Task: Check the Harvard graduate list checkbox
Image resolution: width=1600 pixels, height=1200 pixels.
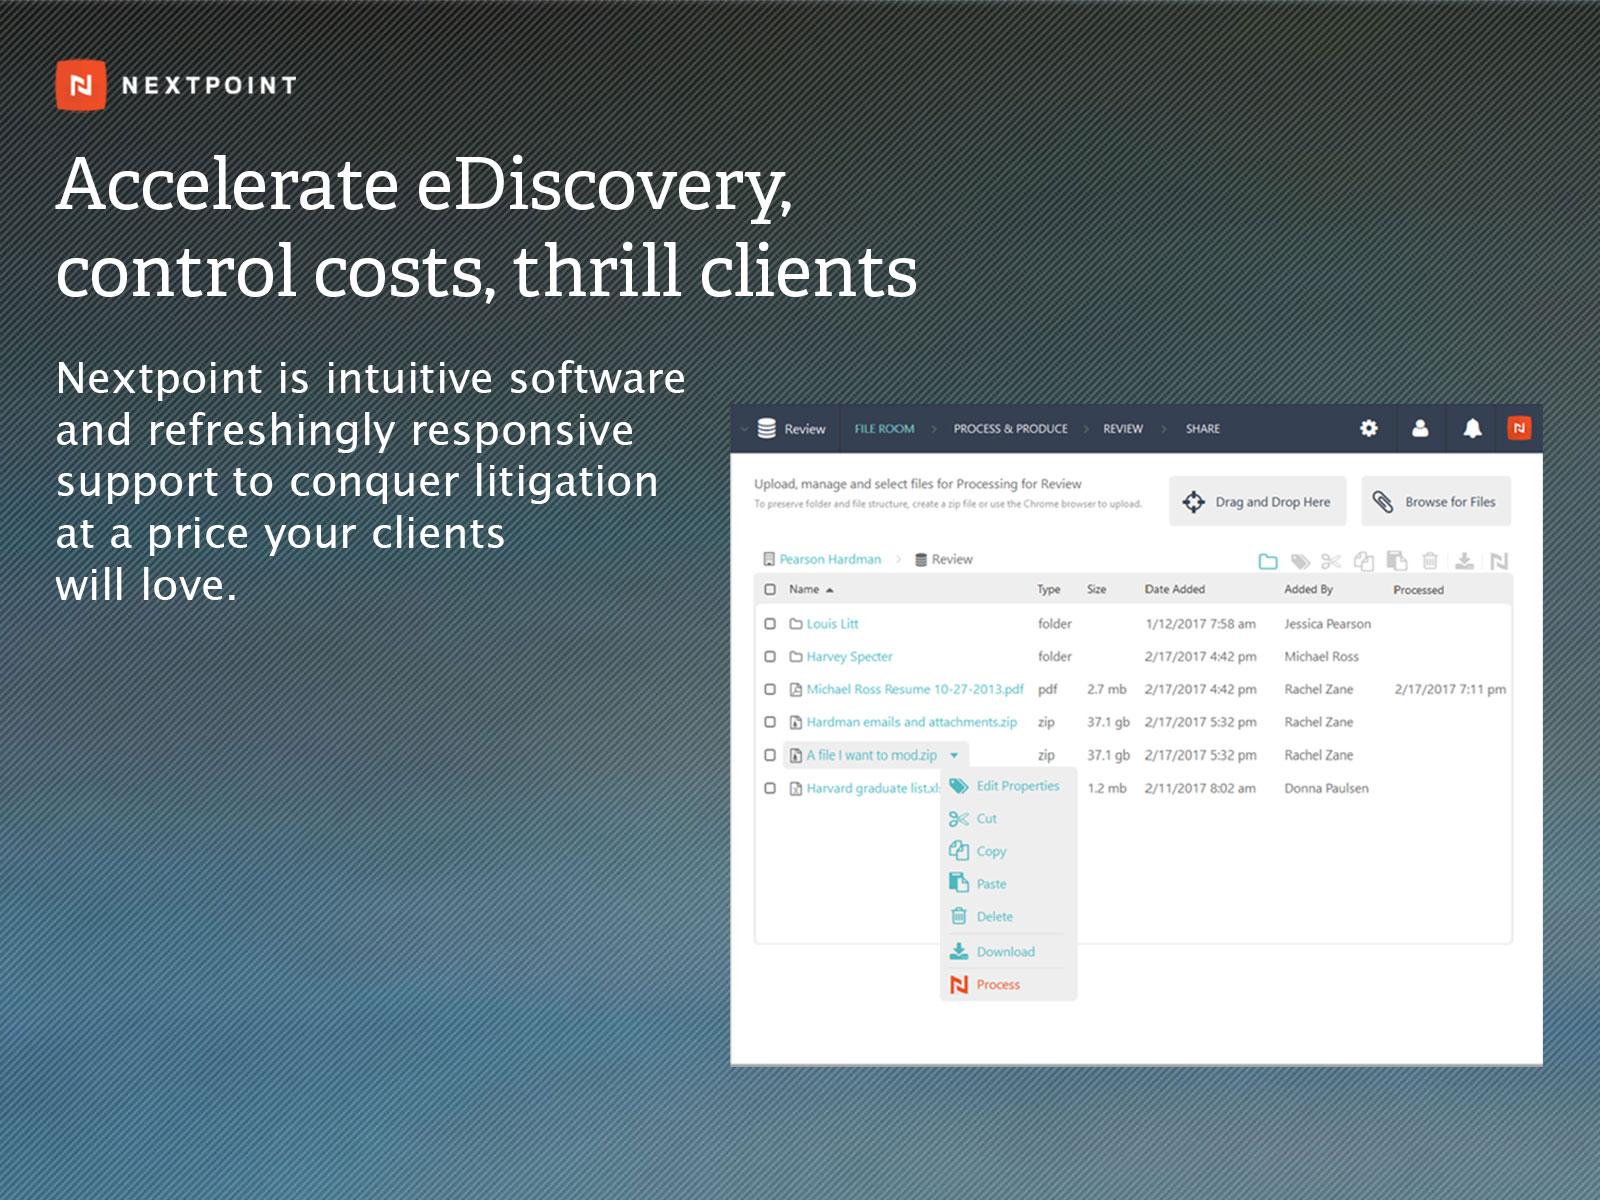Action: pyautogui.click(x=770, y=788)
